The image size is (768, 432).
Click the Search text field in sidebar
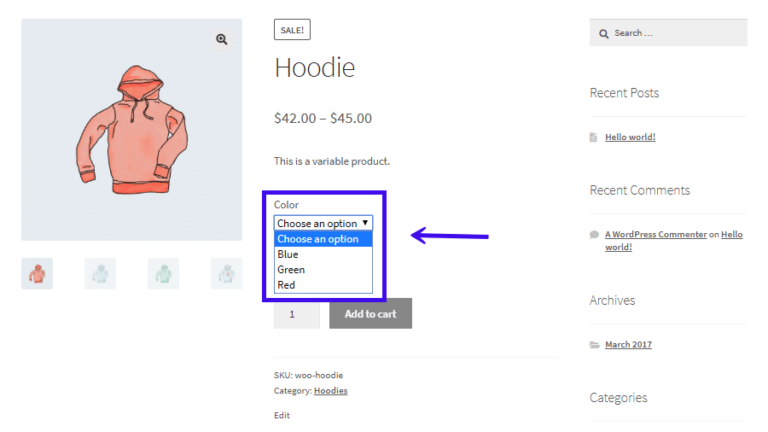click(x=675, y=33)
